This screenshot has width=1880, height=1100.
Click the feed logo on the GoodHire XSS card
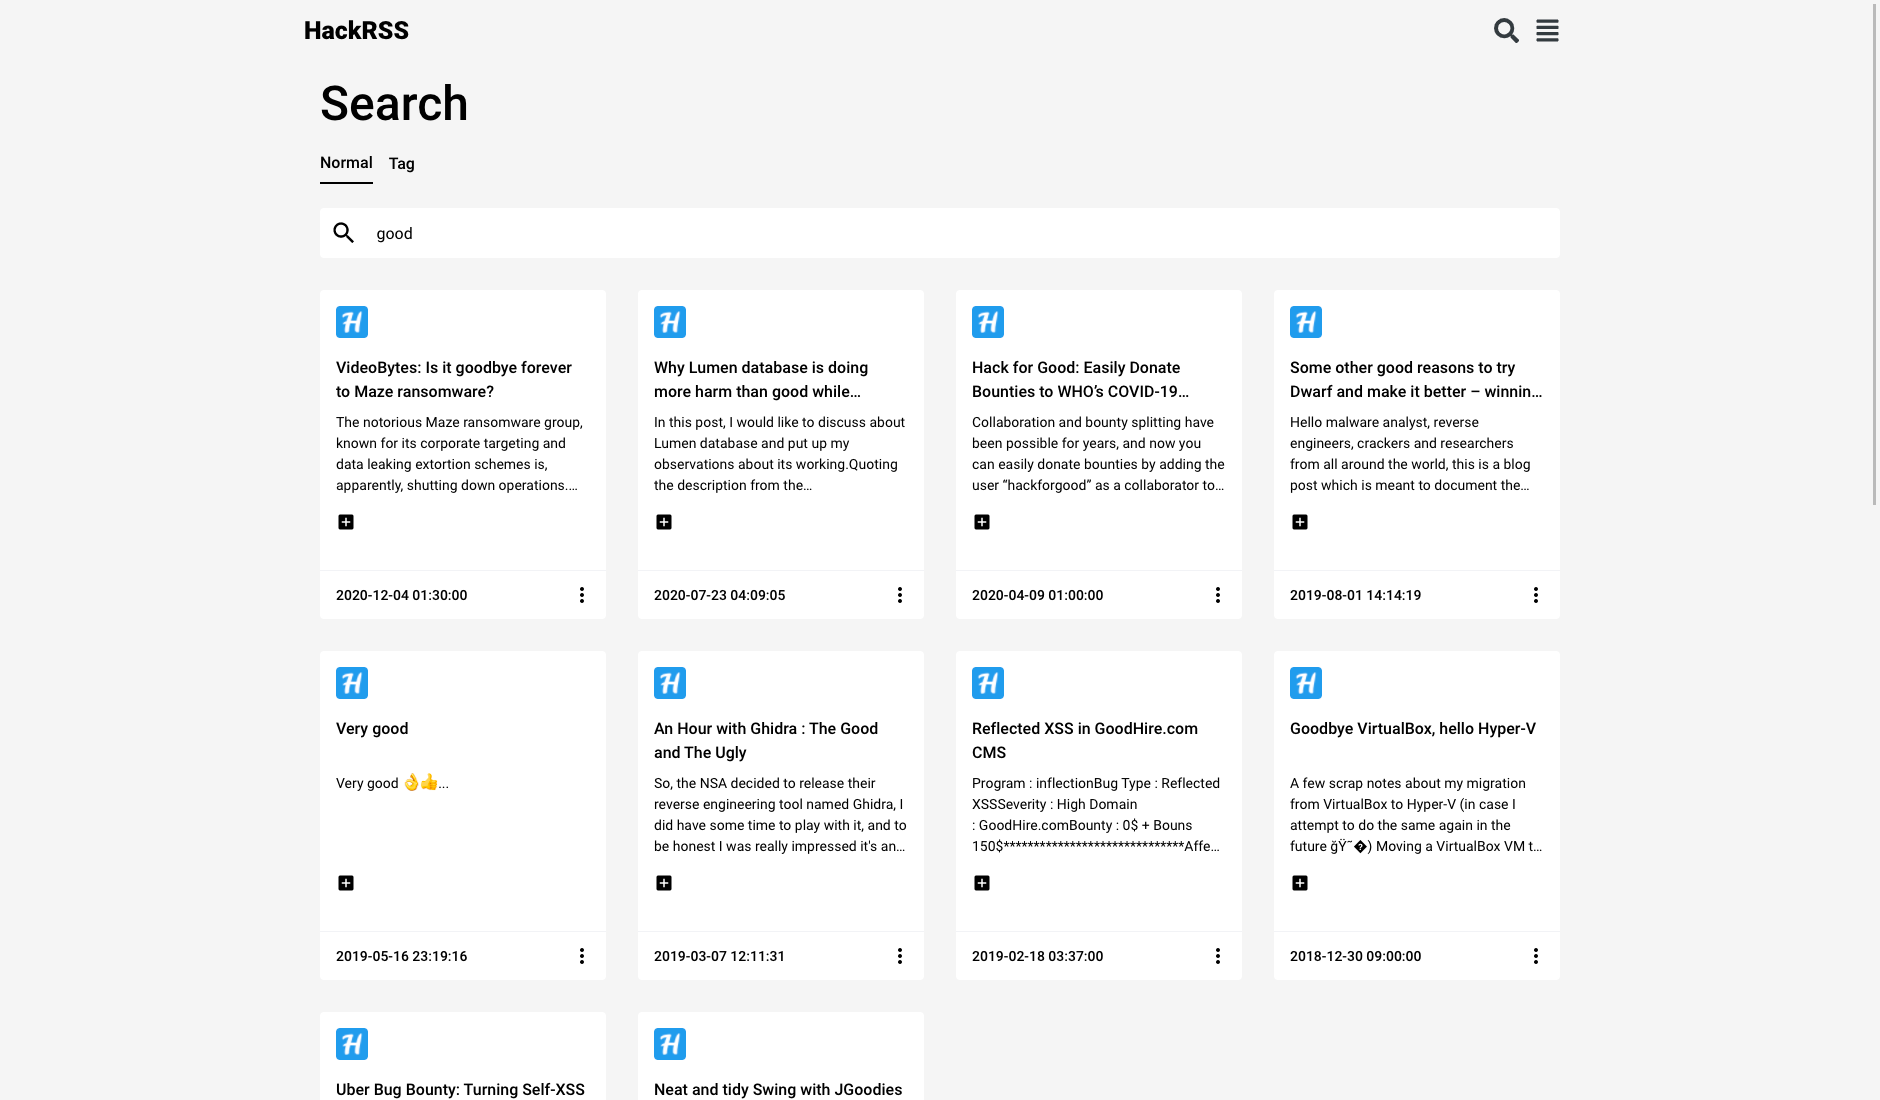click(x=988, y=683)
